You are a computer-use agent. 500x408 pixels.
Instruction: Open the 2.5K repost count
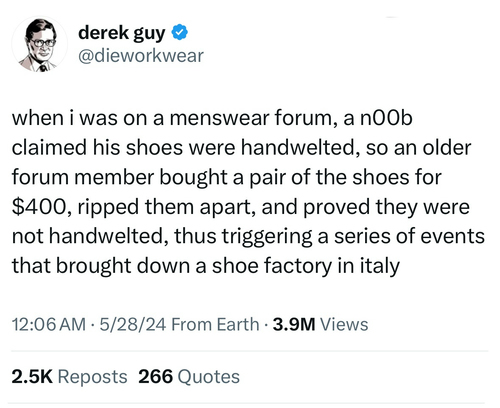click(32, 377)
